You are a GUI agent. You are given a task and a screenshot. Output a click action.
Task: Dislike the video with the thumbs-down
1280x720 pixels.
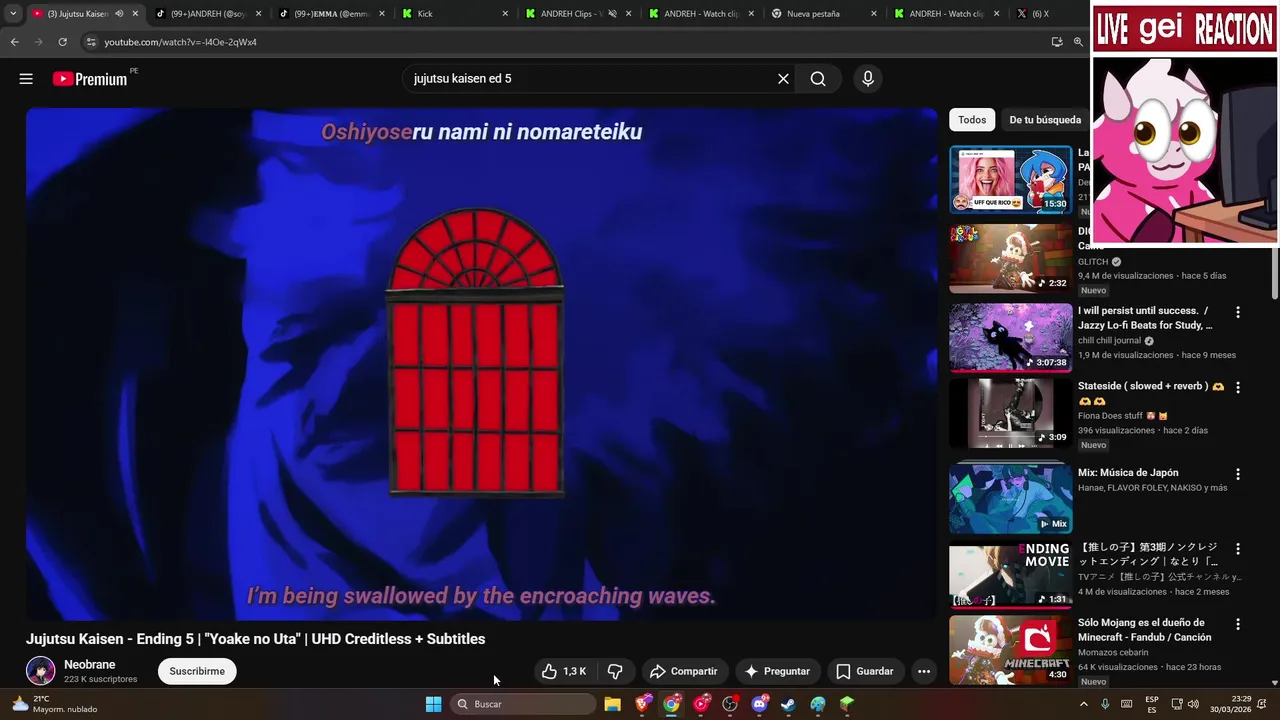616,671
